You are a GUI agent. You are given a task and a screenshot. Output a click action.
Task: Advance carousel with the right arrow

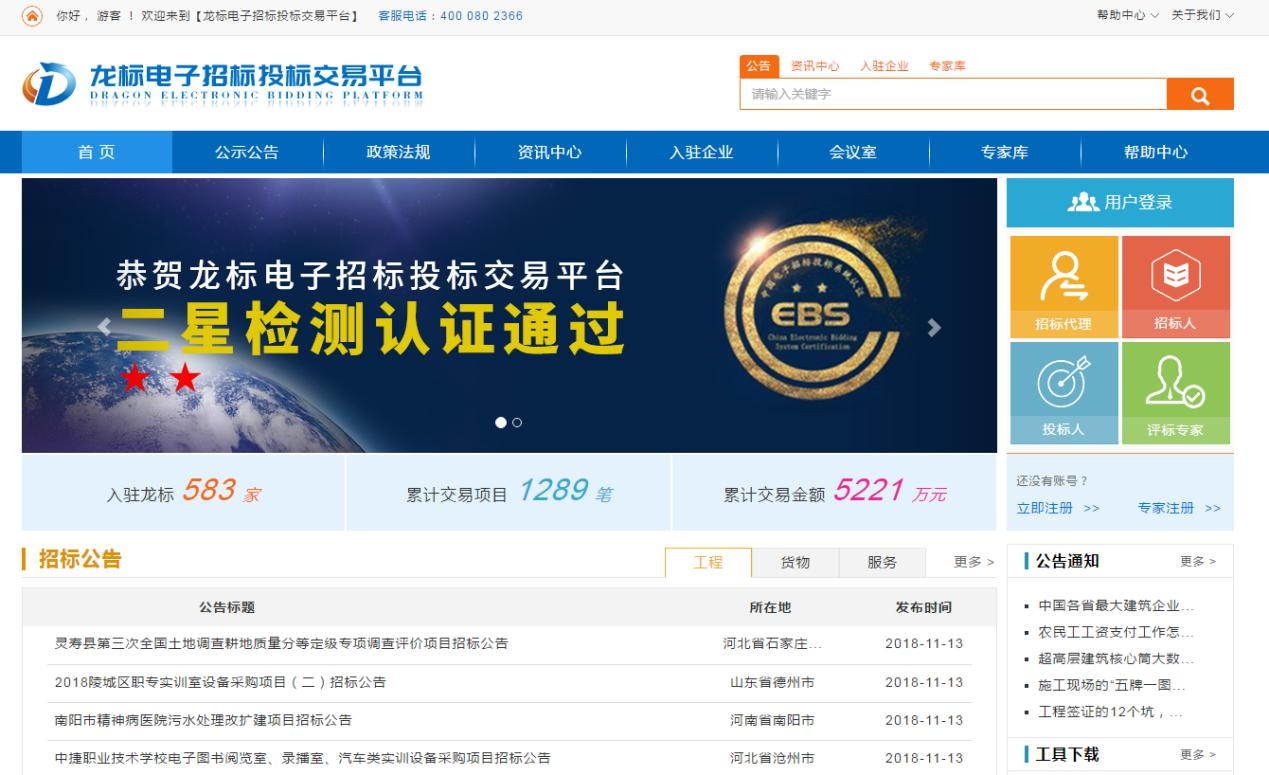(934, 325)
